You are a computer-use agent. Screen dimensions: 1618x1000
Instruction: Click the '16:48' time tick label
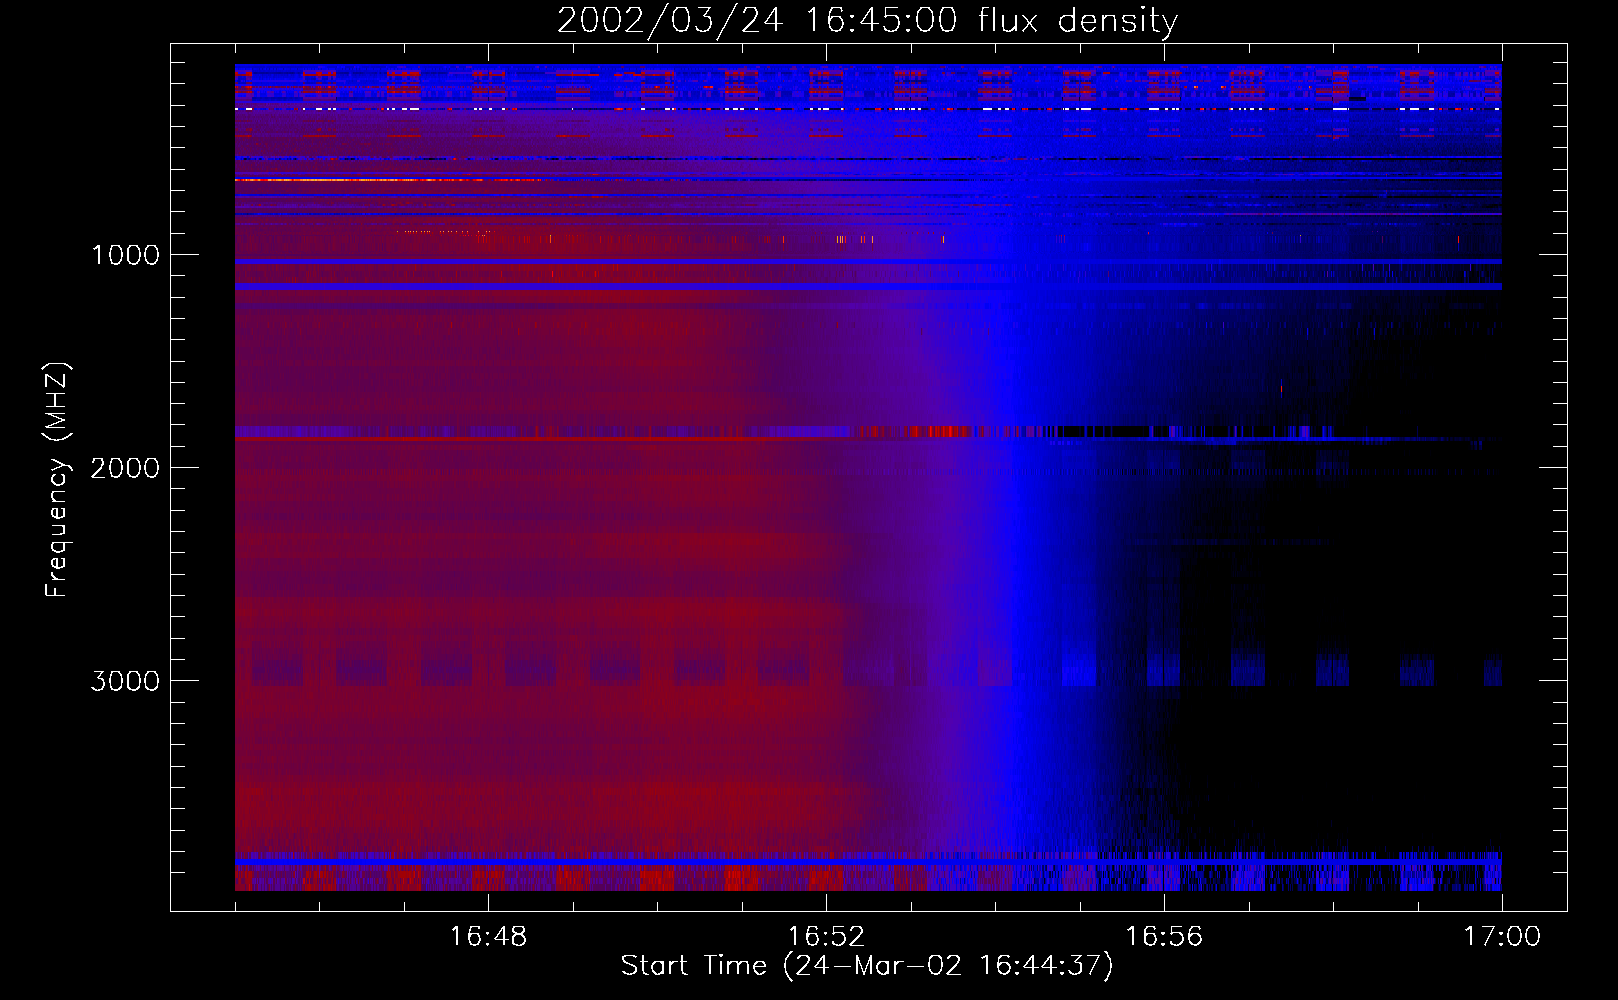coord(488,937)
